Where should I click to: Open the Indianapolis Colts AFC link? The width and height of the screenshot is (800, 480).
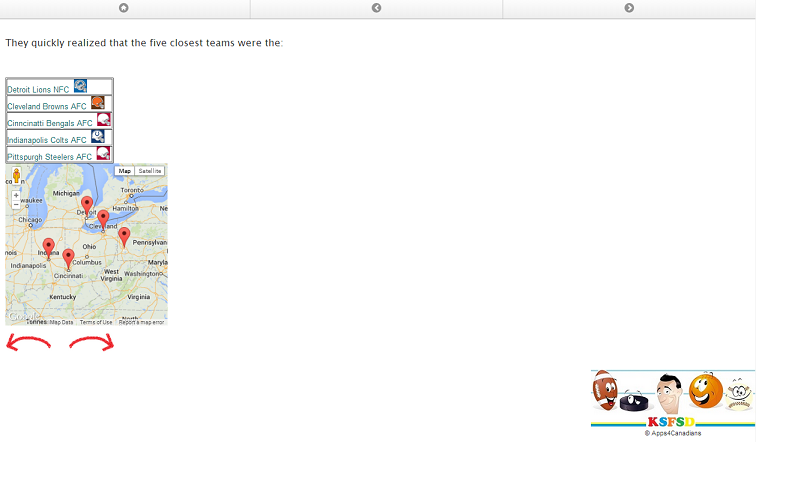click(47, 140)
